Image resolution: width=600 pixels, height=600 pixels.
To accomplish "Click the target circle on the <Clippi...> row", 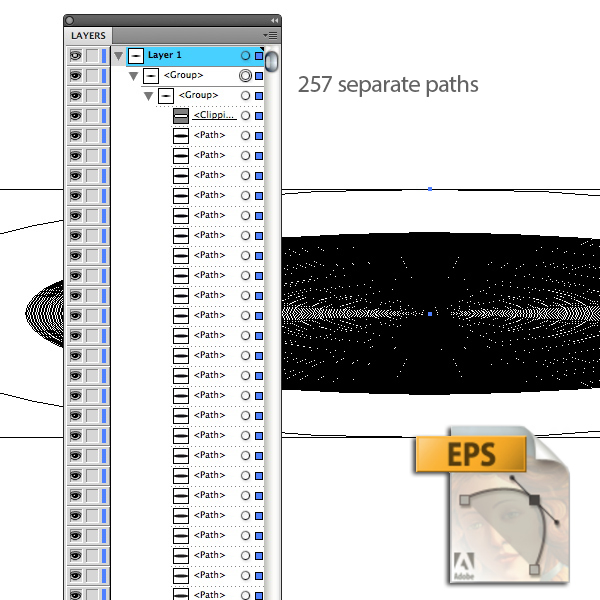I will coord(245,116).
